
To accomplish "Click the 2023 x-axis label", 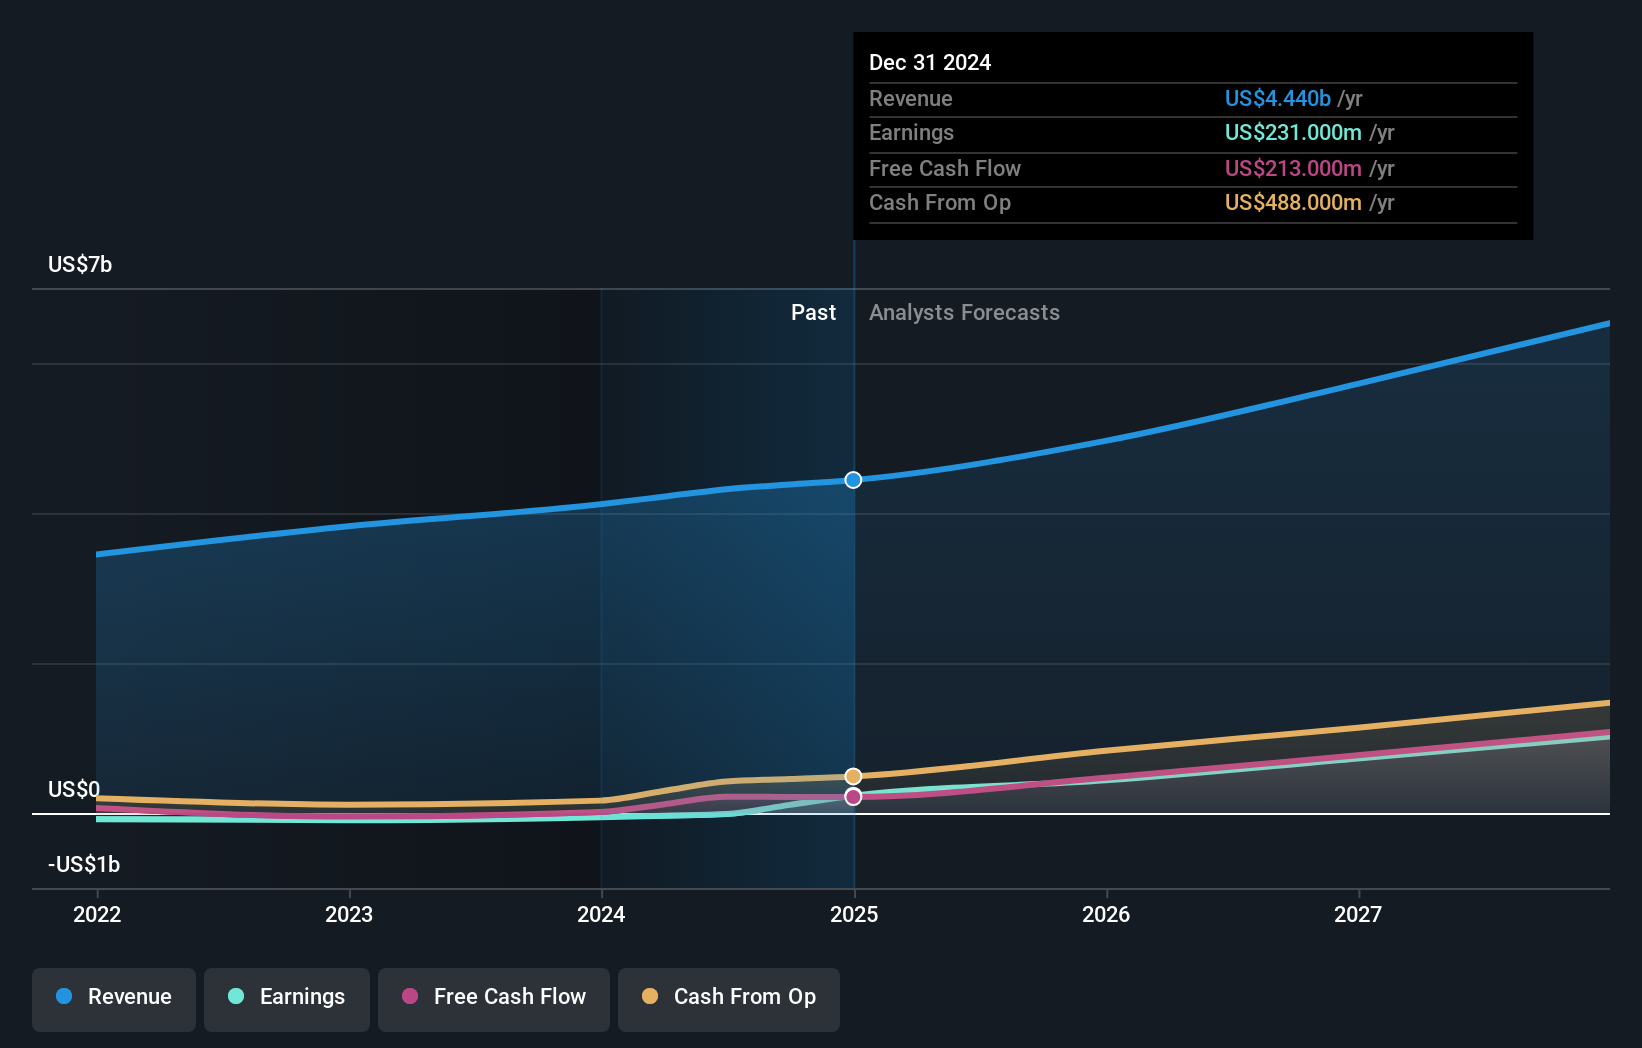I will [349, 914].
